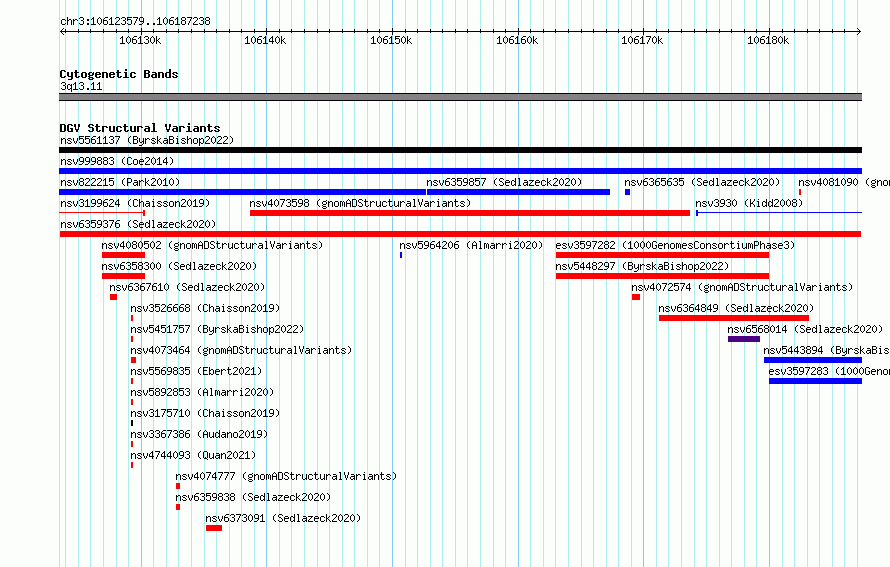The width and height of the screenshot is (890, 567).
Task: Click the nsv3526668 (Chaisson2019) label
Action: (205, 308)
